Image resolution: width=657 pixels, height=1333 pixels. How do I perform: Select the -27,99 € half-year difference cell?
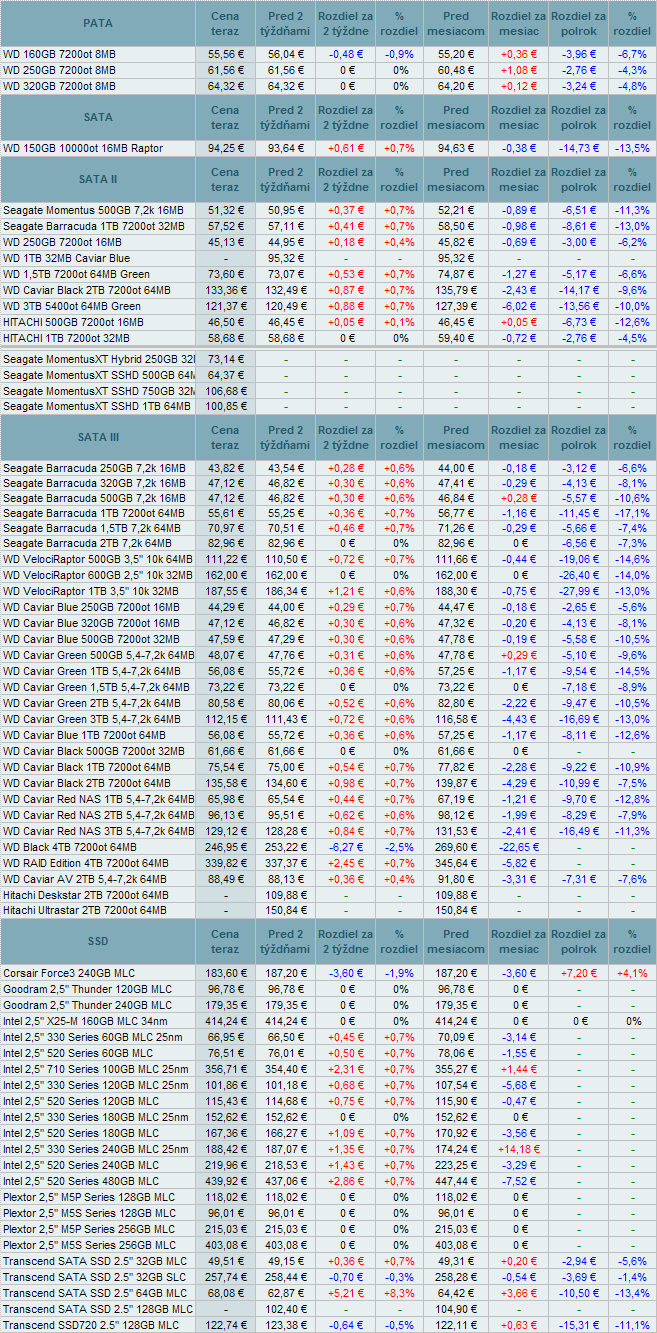pos(578,591)
